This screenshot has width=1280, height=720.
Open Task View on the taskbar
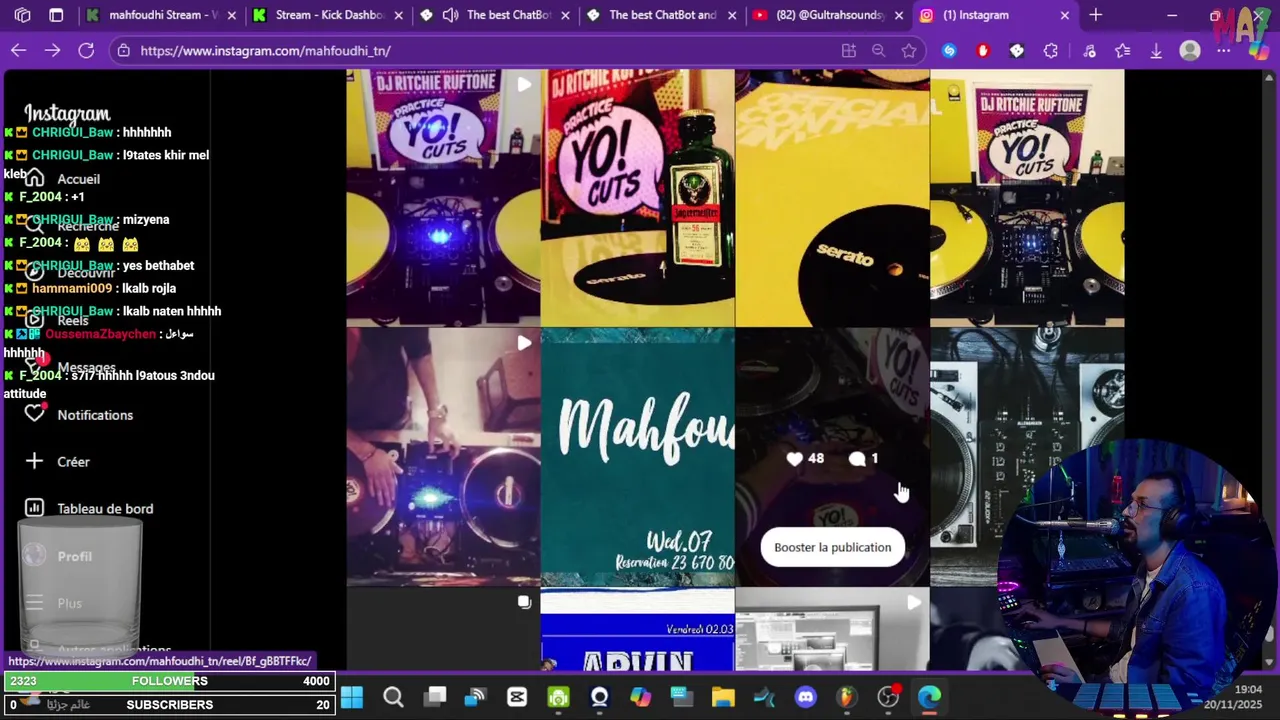[435, 697]
